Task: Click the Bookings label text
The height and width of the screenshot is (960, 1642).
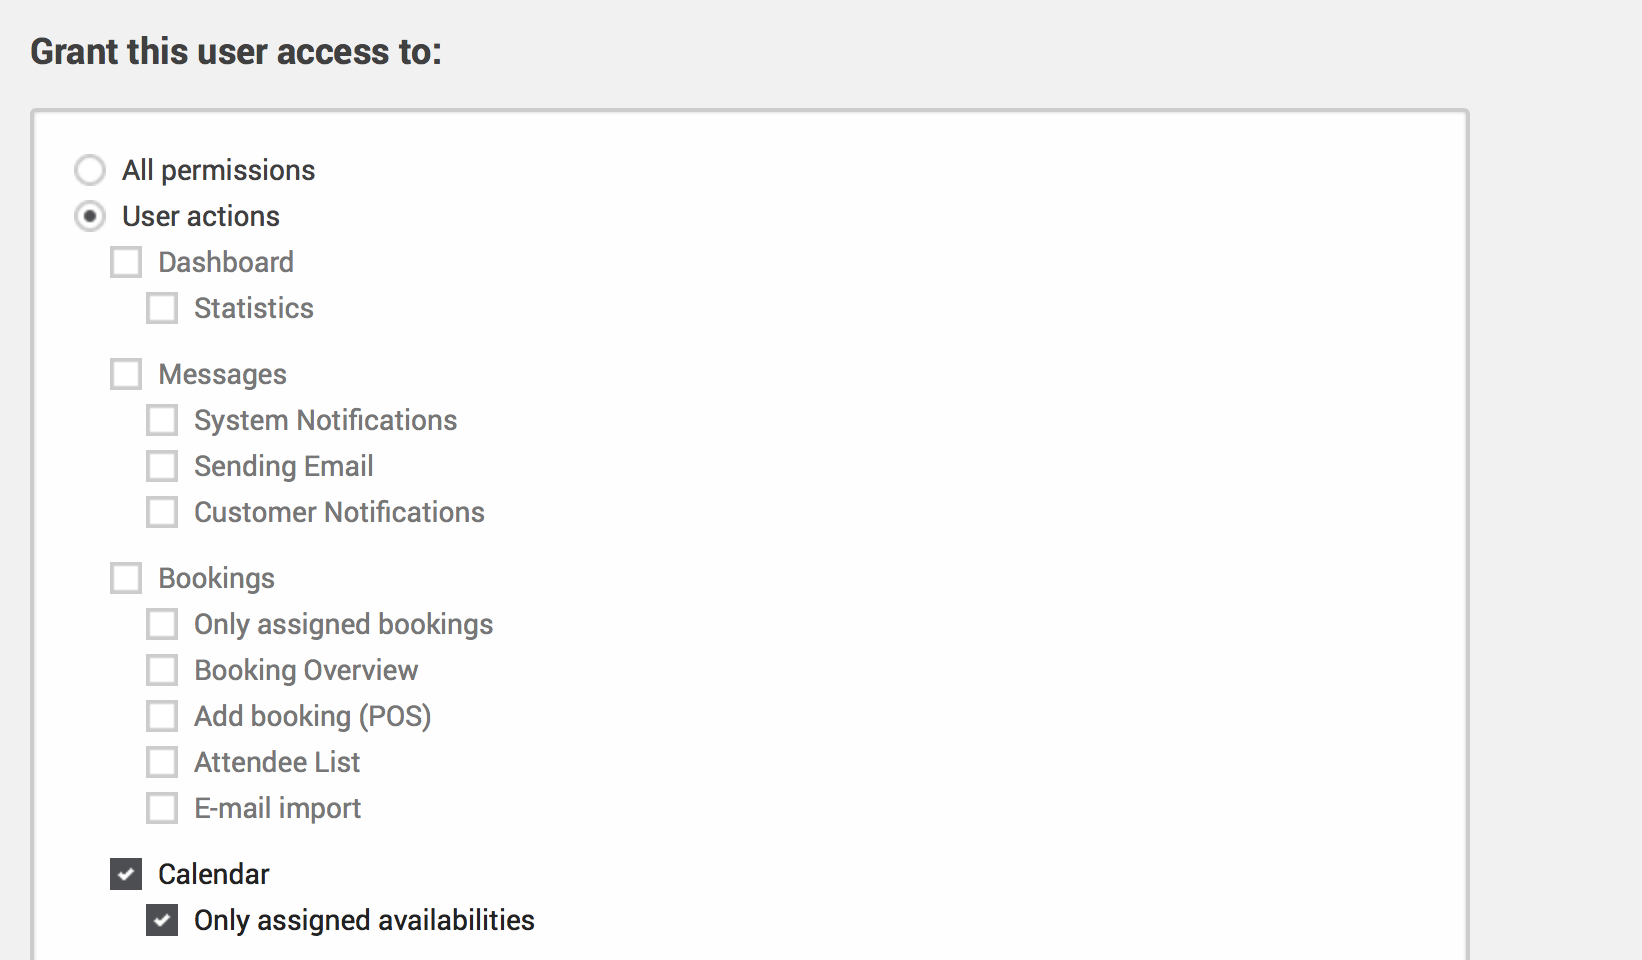Action: 216,578
